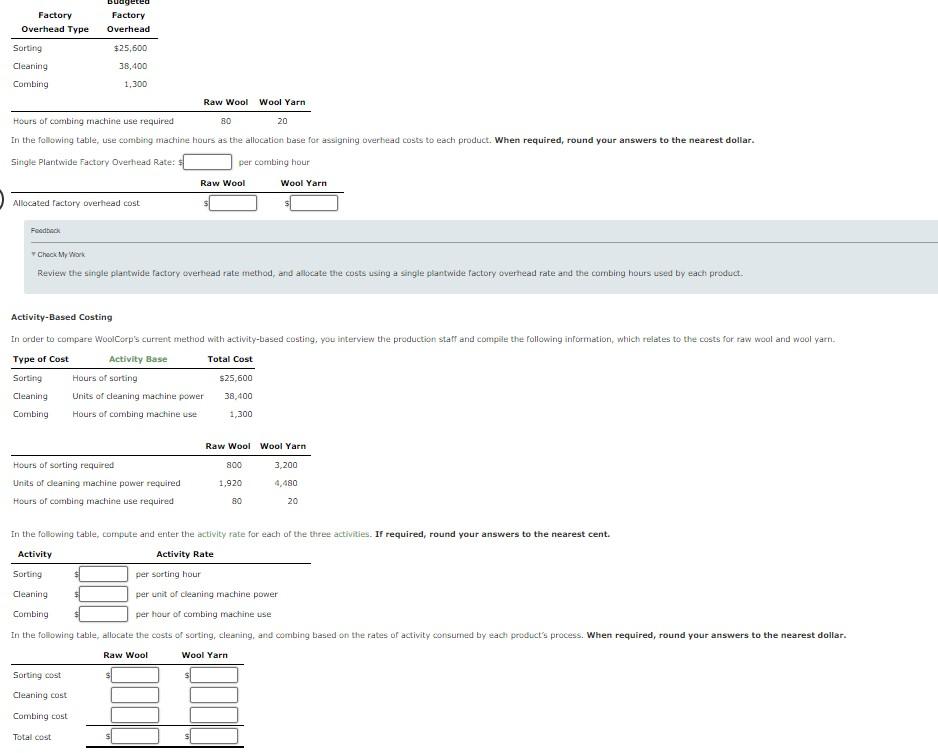The width and height of the screenshot is (938, 753).
Task: Click Raw Wool Combing cost field
Action: point(135,715)
